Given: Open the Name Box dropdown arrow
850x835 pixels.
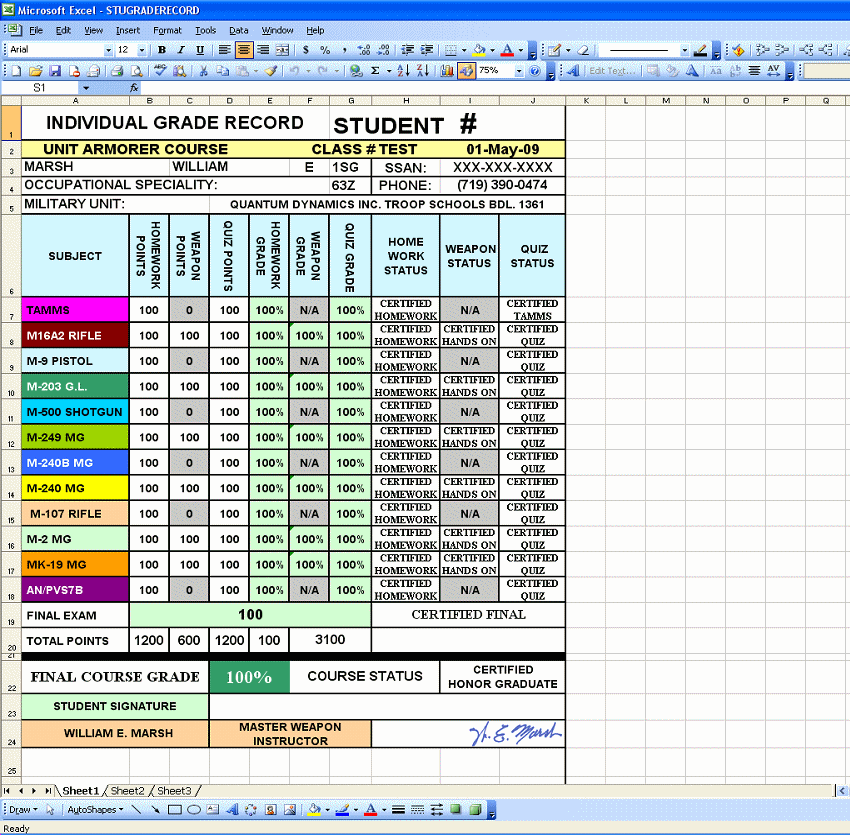Looking at the screenshot, I should tap(86, 88).
